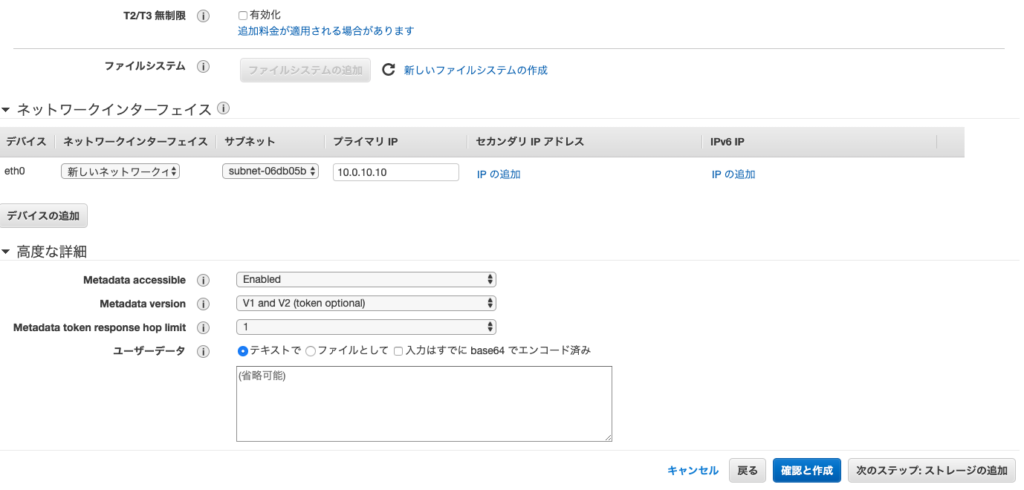This screenshot has height=490, width=1024.
Task: Click the デバイスの追加 button
Action: [45, 216]
